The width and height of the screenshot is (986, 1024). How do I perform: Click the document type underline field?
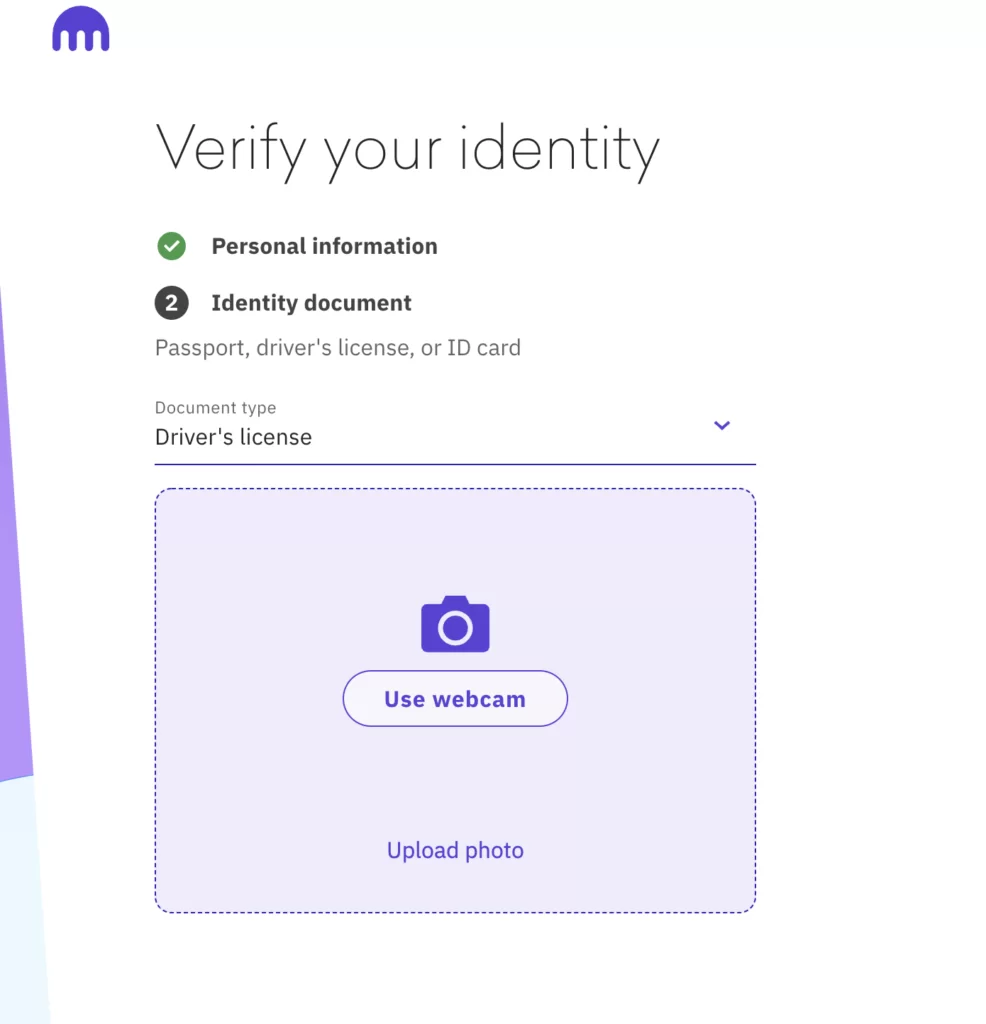click(455, 462)
